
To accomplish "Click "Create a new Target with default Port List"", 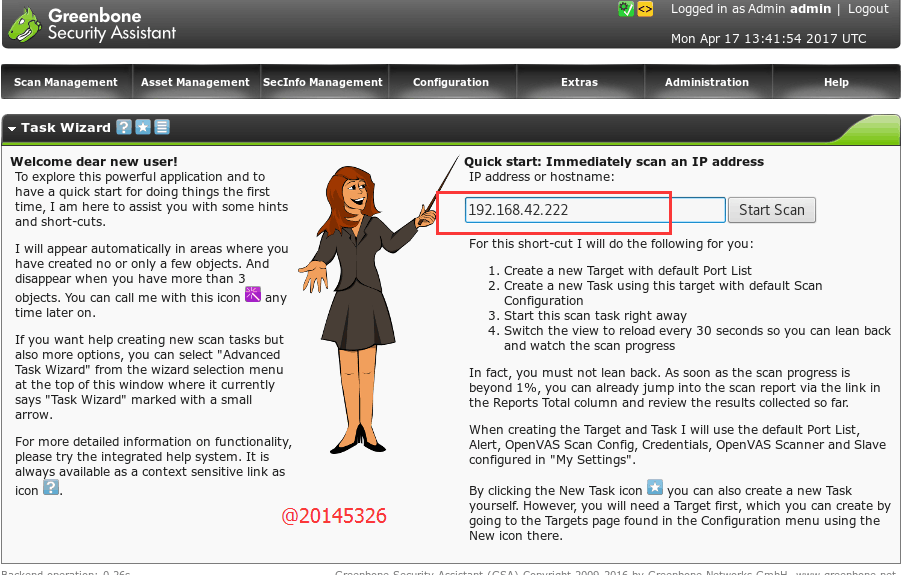I will click(628, 270).
